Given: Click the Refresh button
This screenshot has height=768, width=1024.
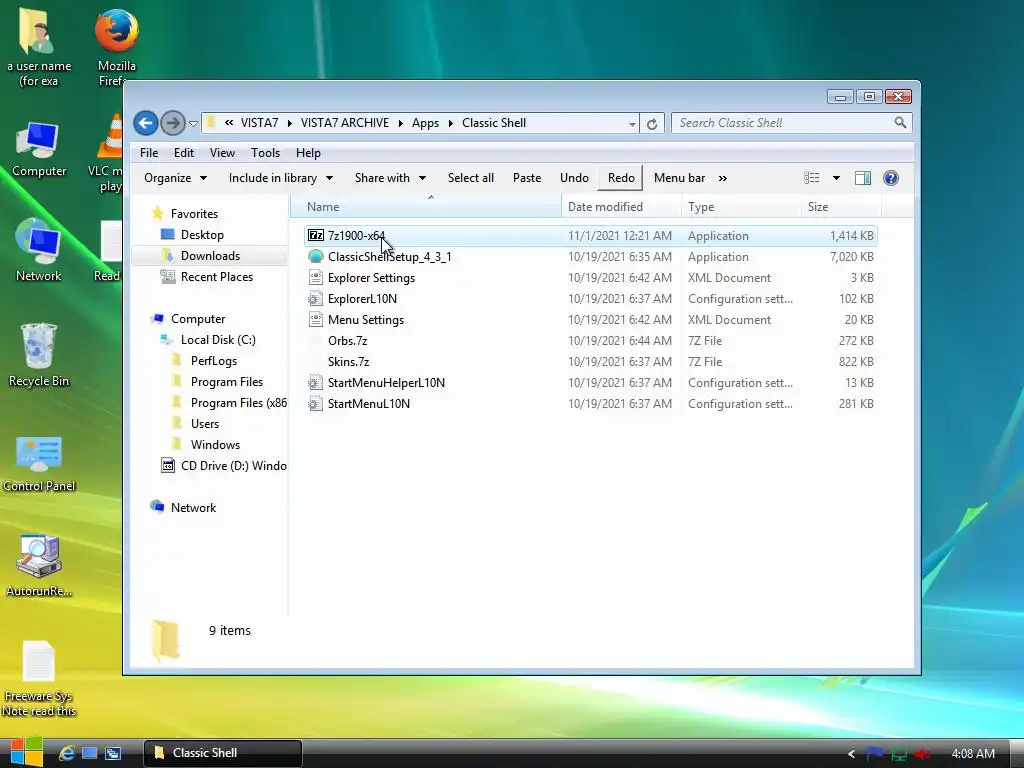Looking at the screenshot, I should click(x=652, y=123).
